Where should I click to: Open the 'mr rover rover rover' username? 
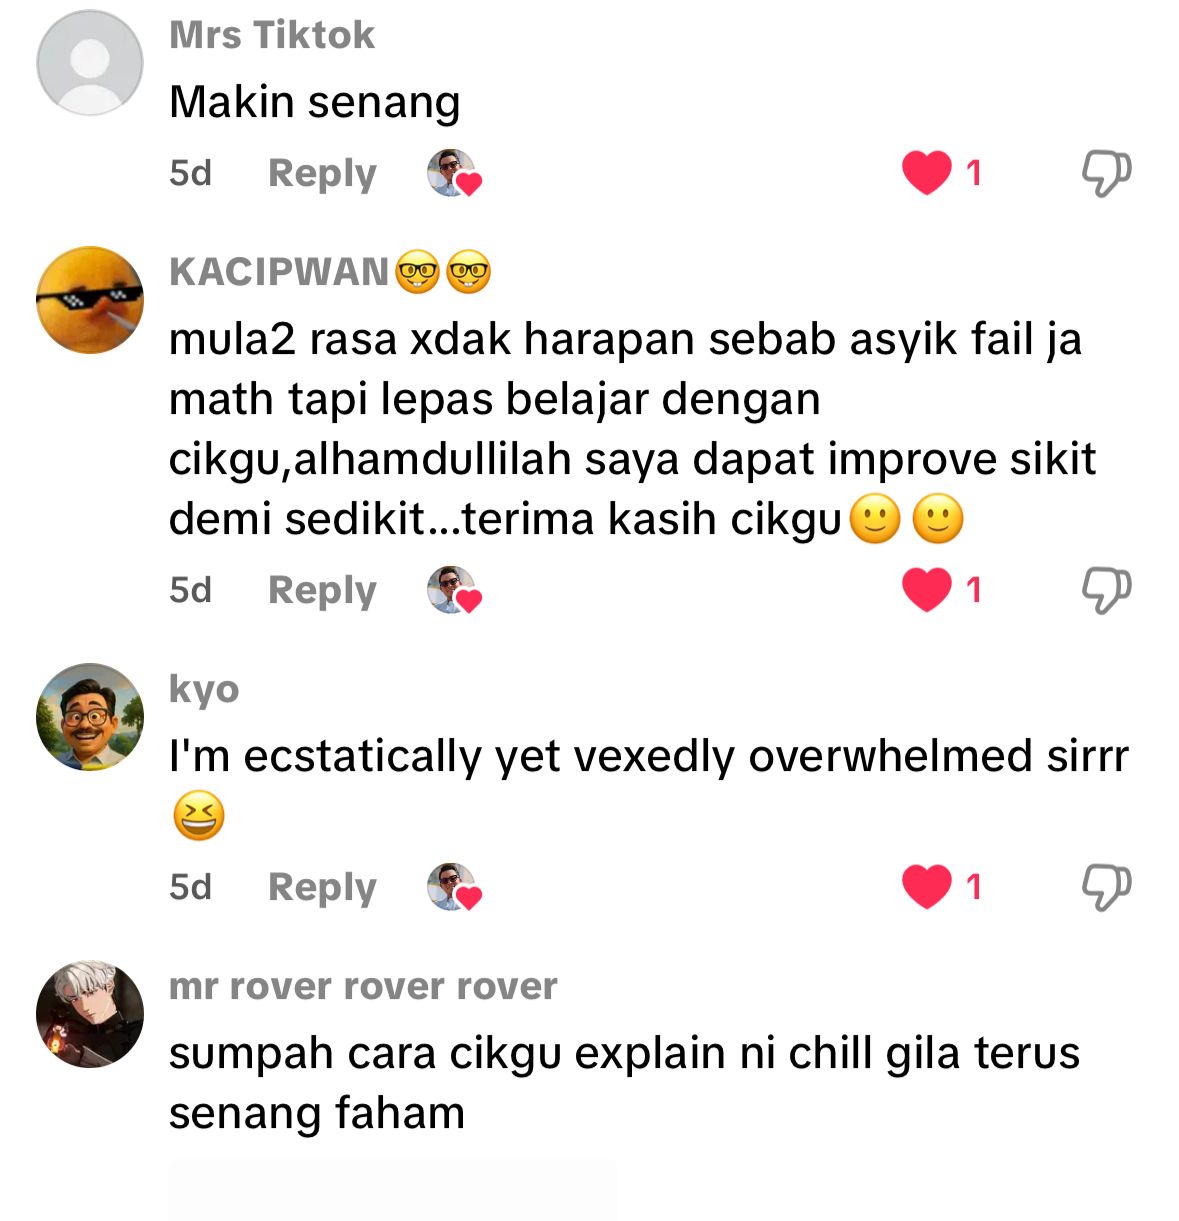click(363, 987)
